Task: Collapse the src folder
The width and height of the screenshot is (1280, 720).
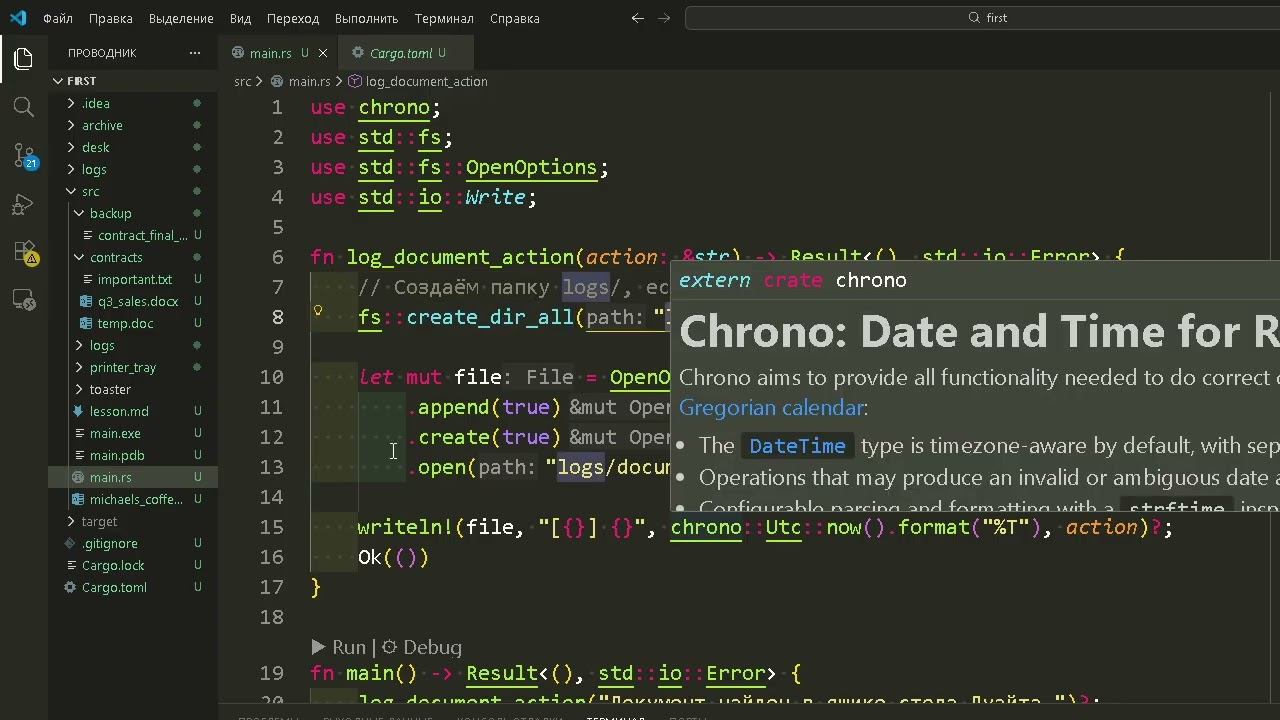Action: (71, 191)
